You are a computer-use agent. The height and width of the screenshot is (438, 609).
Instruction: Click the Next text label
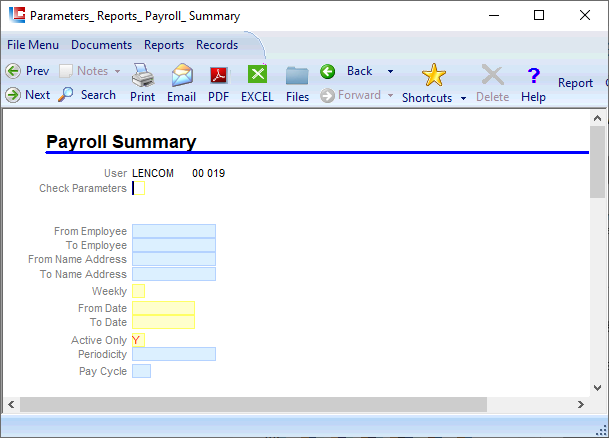click(38, 95)
